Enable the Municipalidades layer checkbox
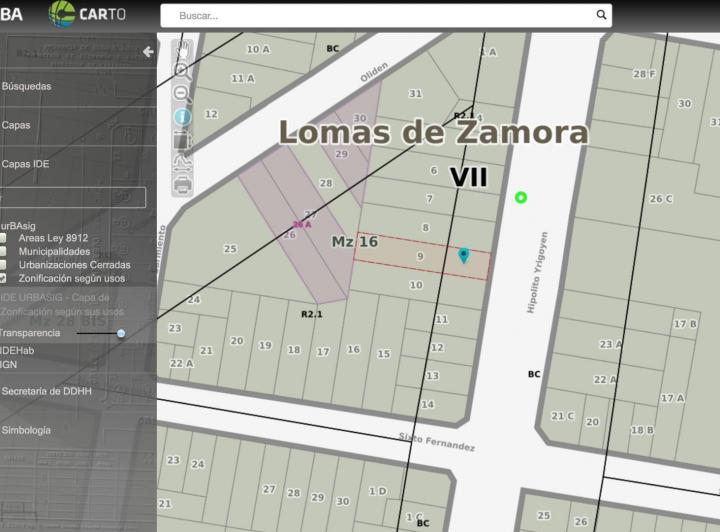 click(3, 251)
